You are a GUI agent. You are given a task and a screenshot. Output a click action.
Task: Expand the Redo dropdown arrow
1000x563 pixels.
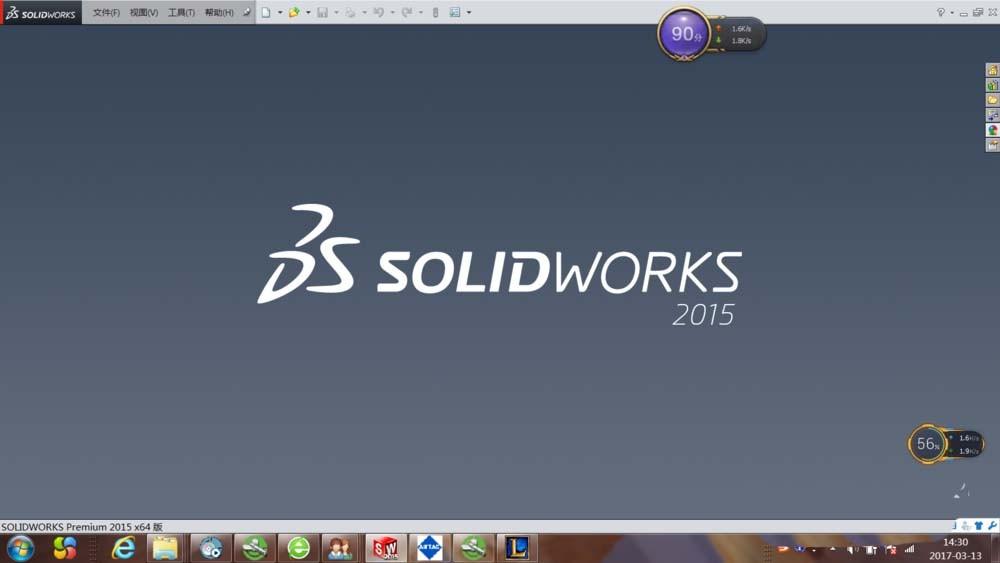pos(420,12)
